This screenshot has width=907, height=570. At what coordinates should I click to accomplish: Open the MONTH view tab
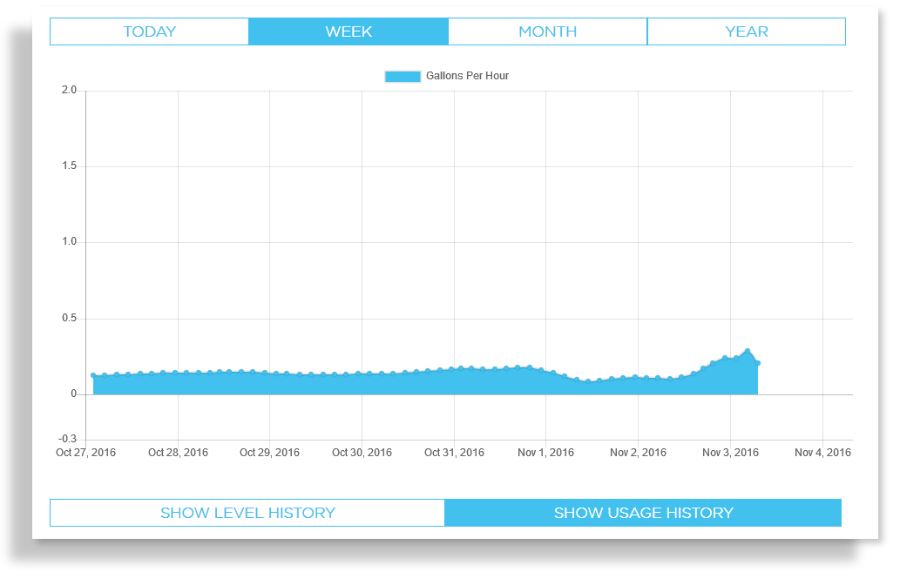tap(547, 32)
